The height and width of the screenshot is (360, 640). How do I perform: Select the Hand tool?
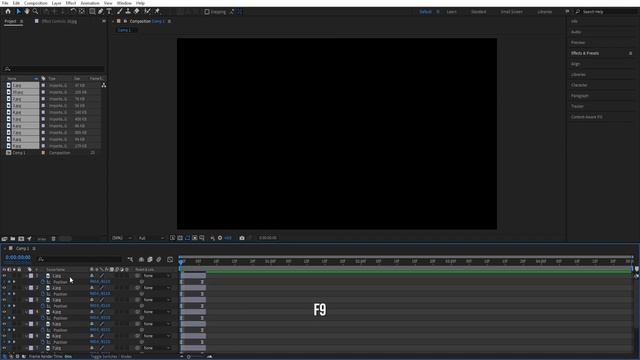click(x=27, y=11)
